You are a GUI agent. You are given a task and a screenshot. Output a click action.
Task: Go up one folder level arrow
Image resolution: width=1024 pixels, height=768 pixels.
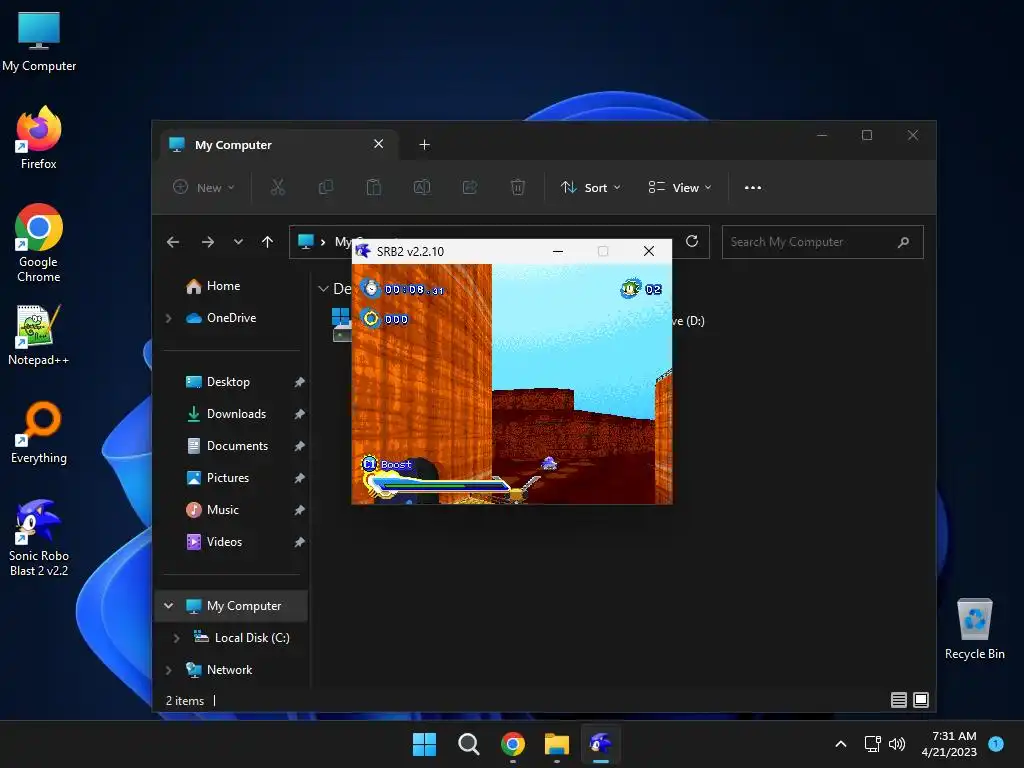pos(267,242)
